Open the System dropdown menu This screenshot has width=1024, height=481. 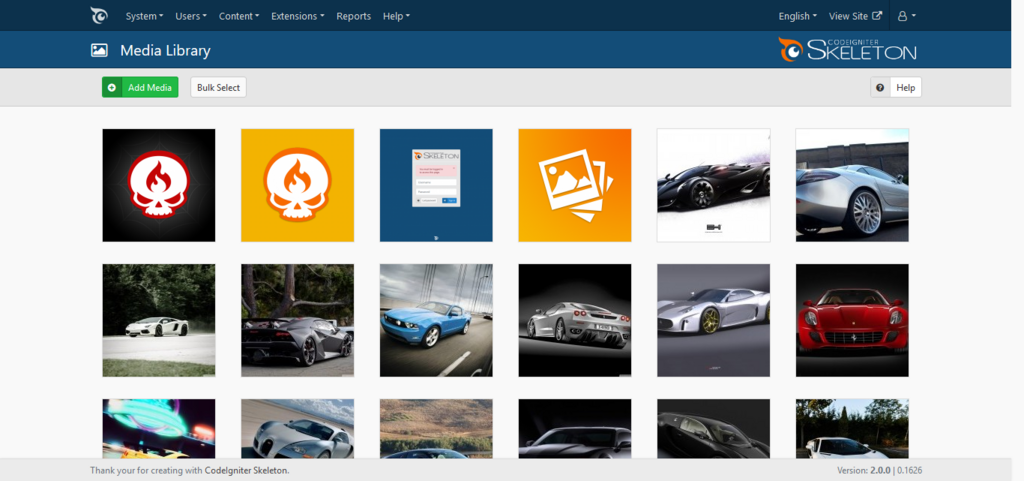point(144,16)
